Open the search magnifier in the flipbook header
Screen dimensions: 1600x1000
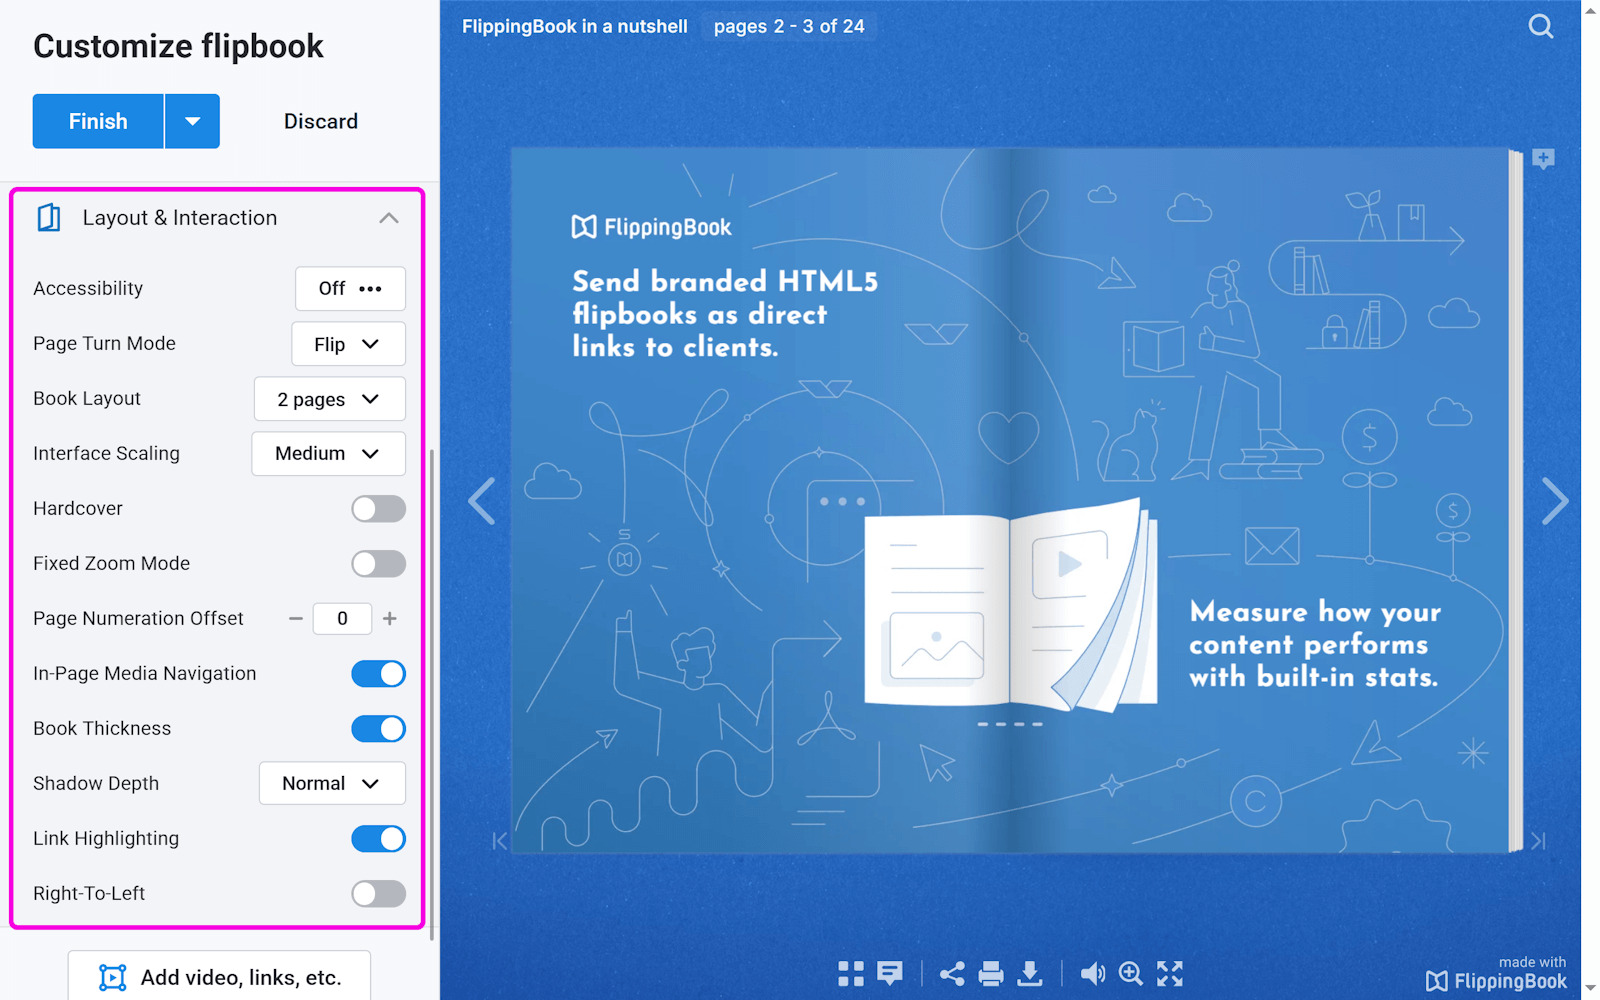point(1541,26)
